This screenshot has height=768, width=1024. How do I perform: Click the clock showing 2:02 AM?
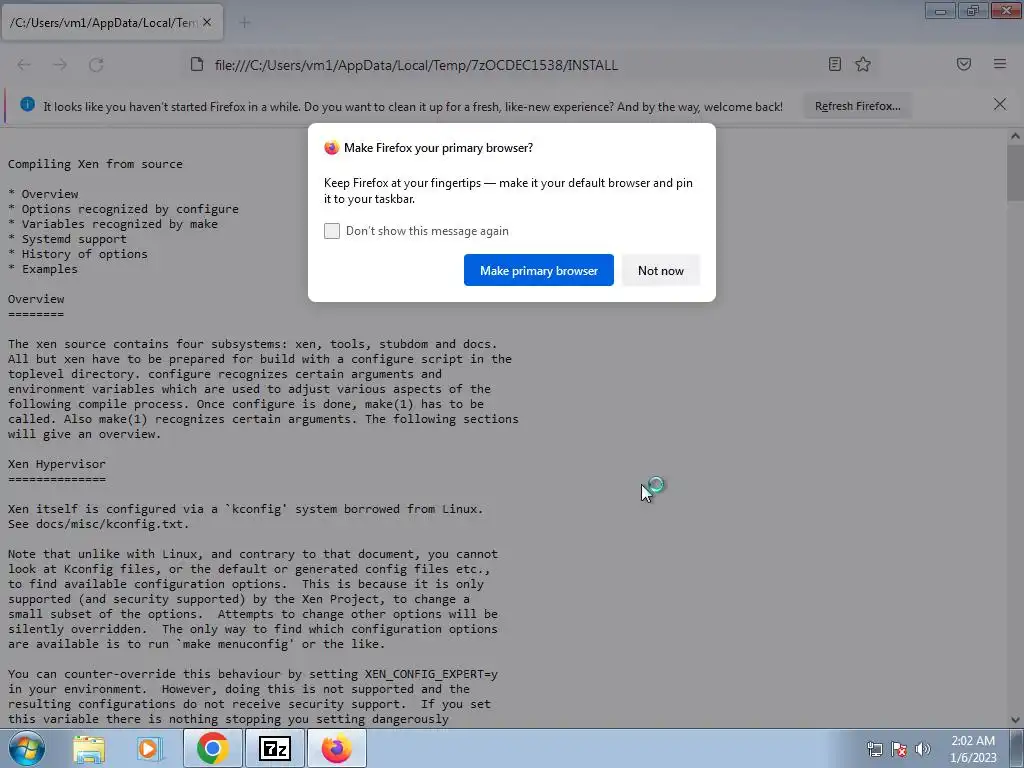pos(973,741)
